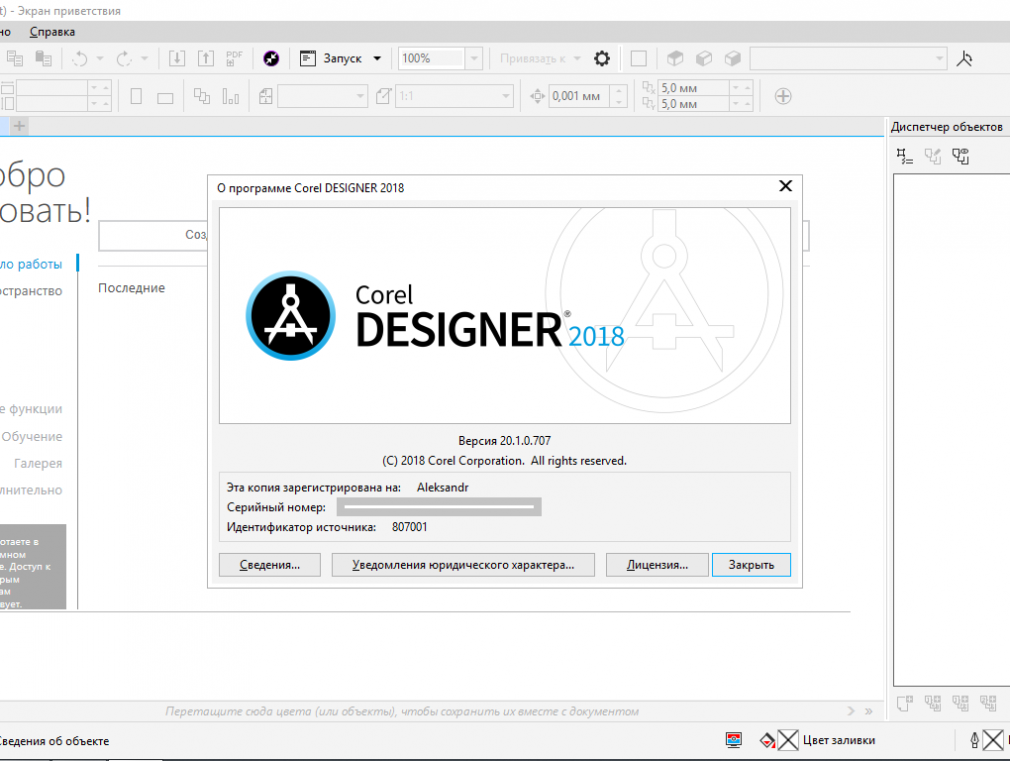Click the Paste icon in the toolbar
The height and width of the screenshot is (761, 1010).
point(43,59)
